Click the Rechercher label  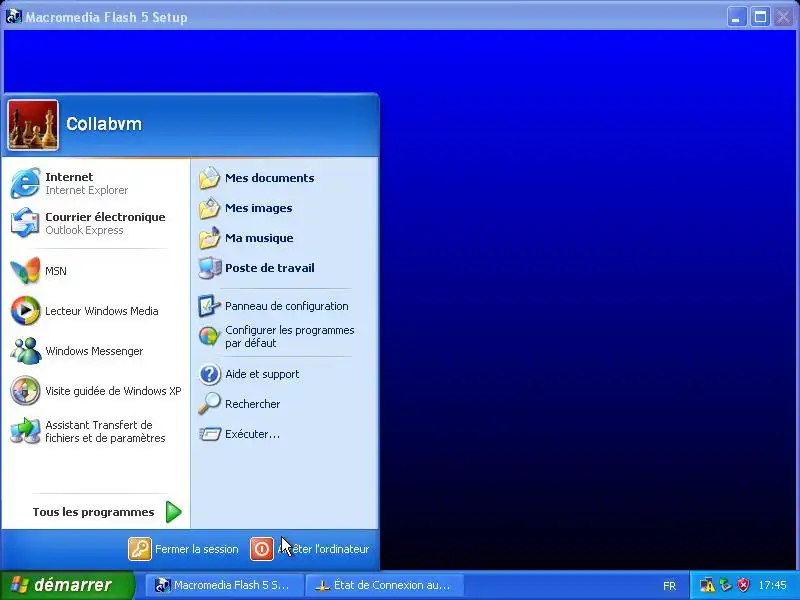click(x=253, y=404)
